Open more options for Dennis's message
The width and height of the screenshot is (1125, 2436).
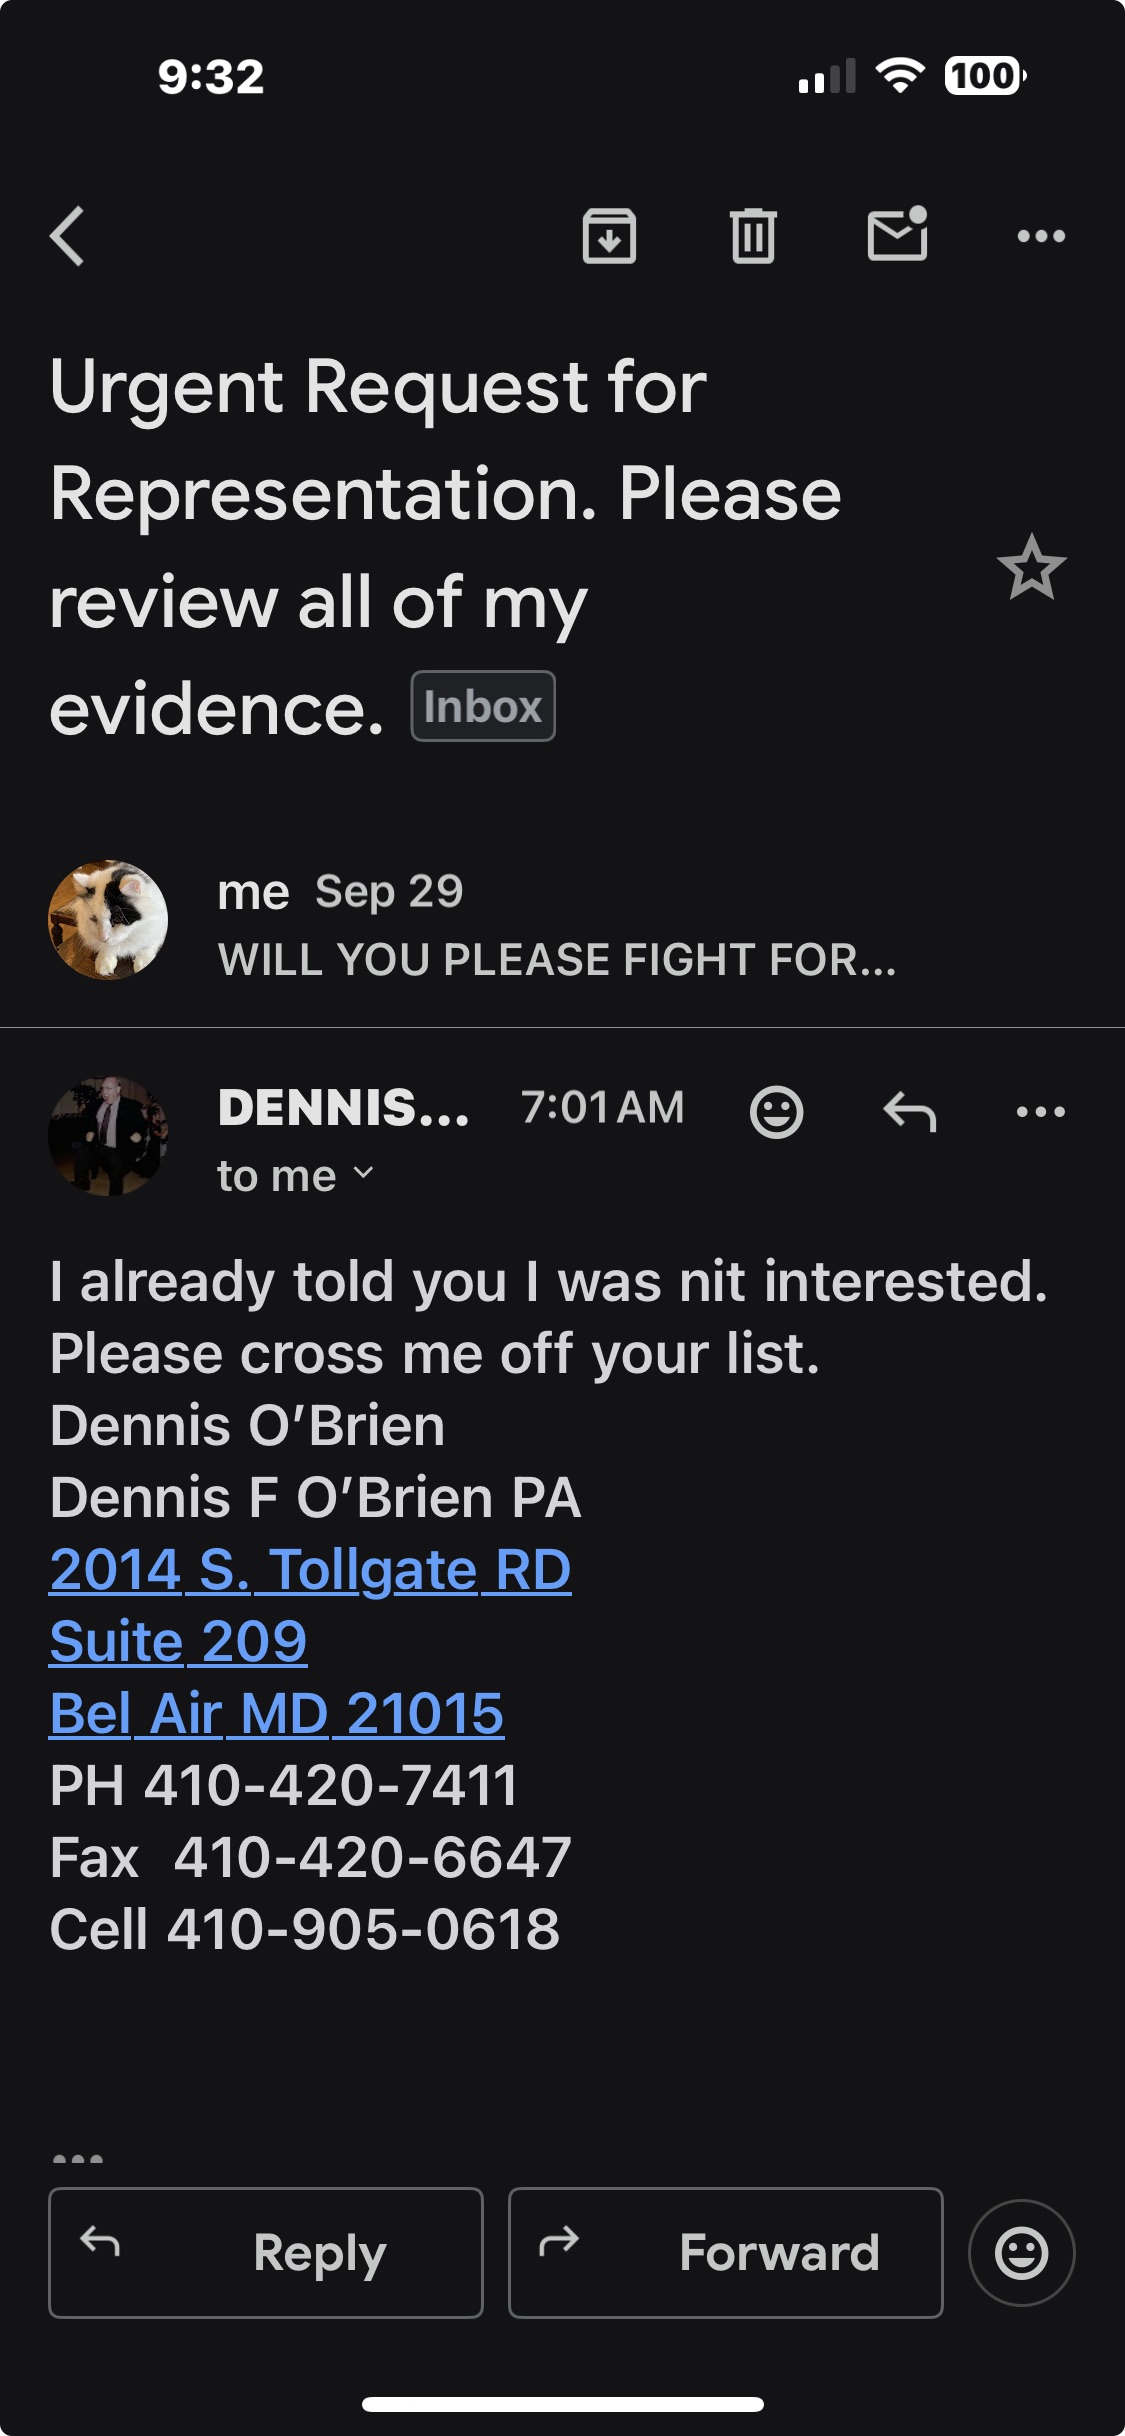[x=1040, y=1111]
